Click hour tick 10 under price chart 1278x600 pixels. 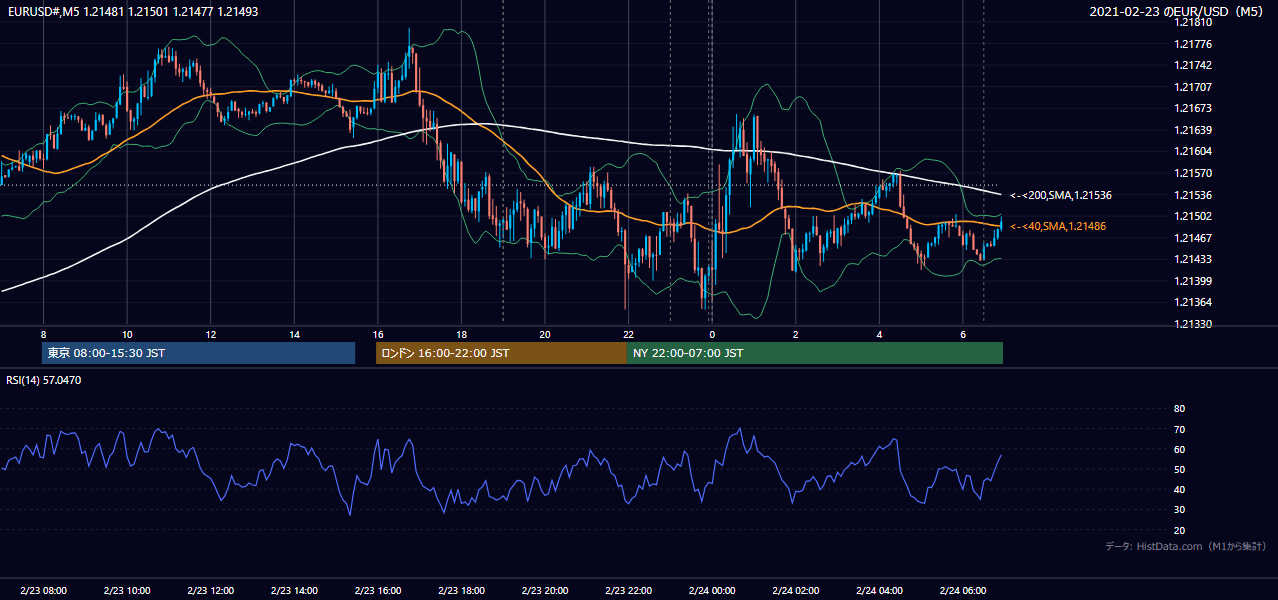pyautogui.click(x=127, y=334)
